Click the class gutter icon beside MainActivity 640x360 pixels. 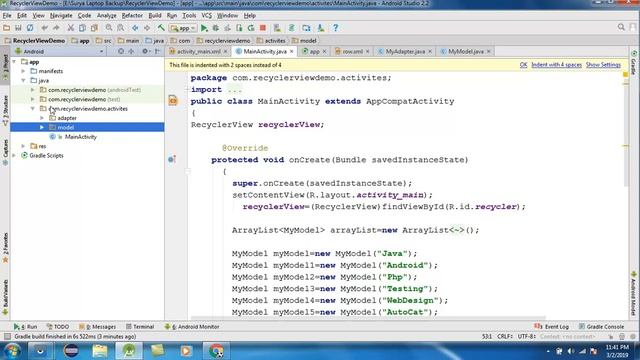pyautogui.click(x=173, y=100)
